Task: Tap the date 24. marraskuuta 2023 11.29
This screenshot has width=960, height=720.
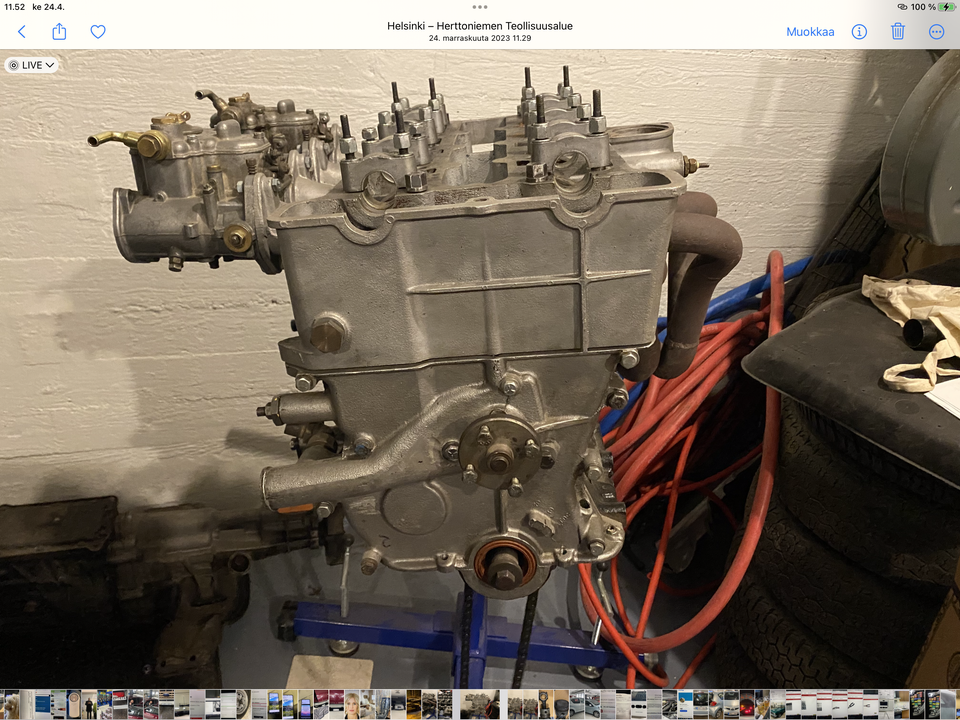Action: point(480,38)
